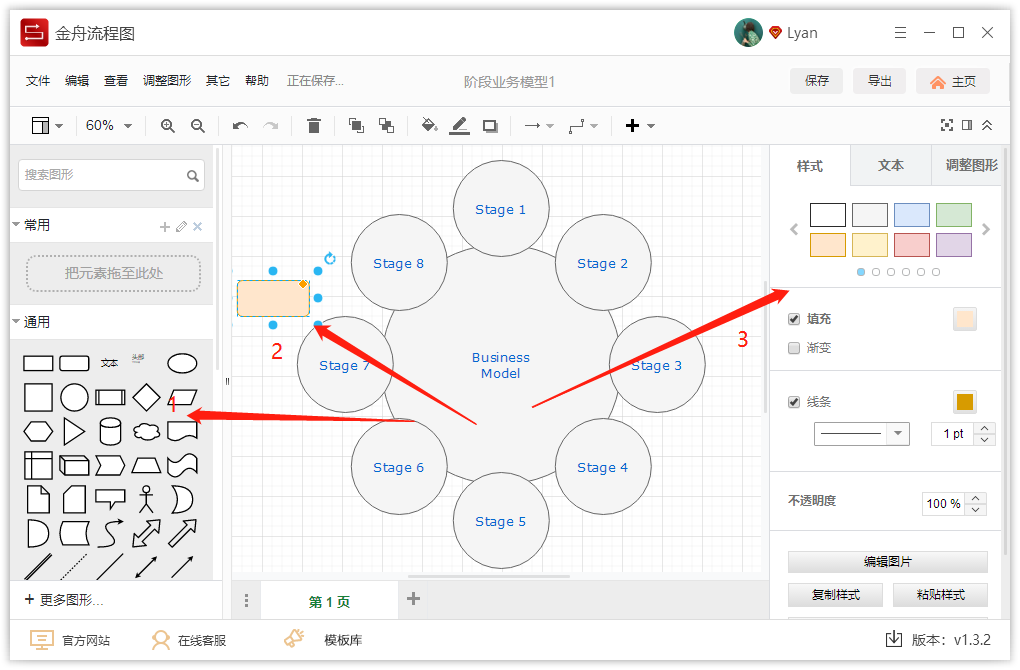This screenshot has width=1020, height=670.
Task: Click the fullscreen icon at toolbar right
Action: 947,125
